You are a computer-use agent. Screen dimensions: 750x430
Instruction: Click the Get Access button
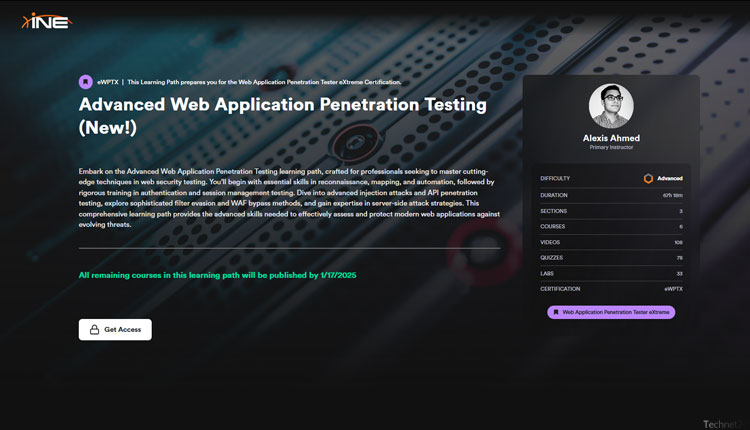tap(115, 330)
